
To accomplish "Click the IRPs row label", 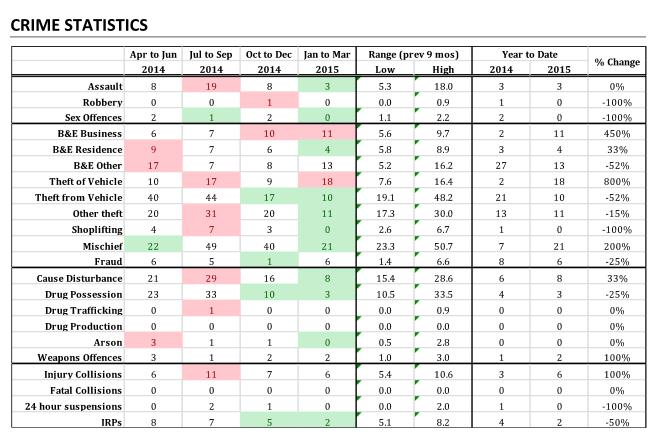I will [x=110, y=423].
